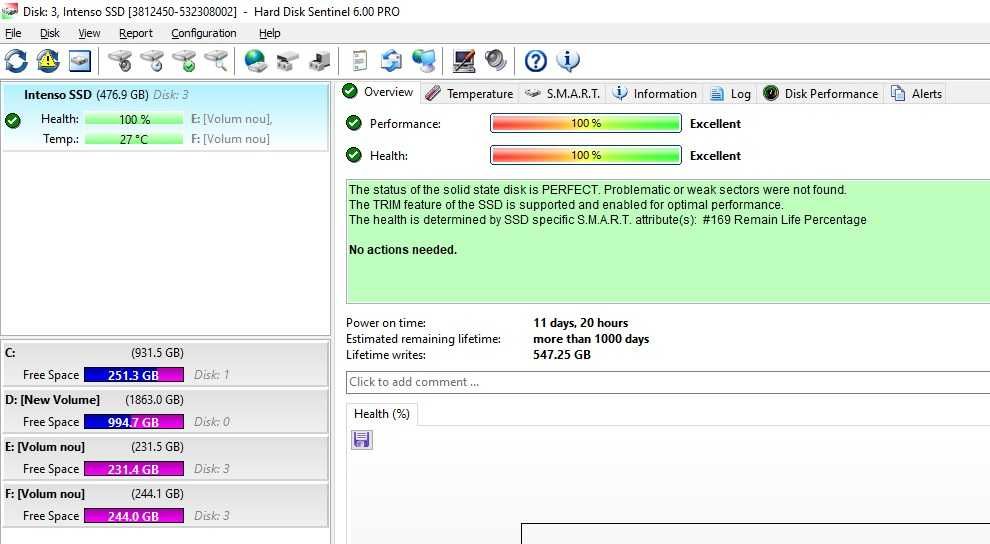Open the Report menu
Screen dimensions: 990x544
pos(136,33)
